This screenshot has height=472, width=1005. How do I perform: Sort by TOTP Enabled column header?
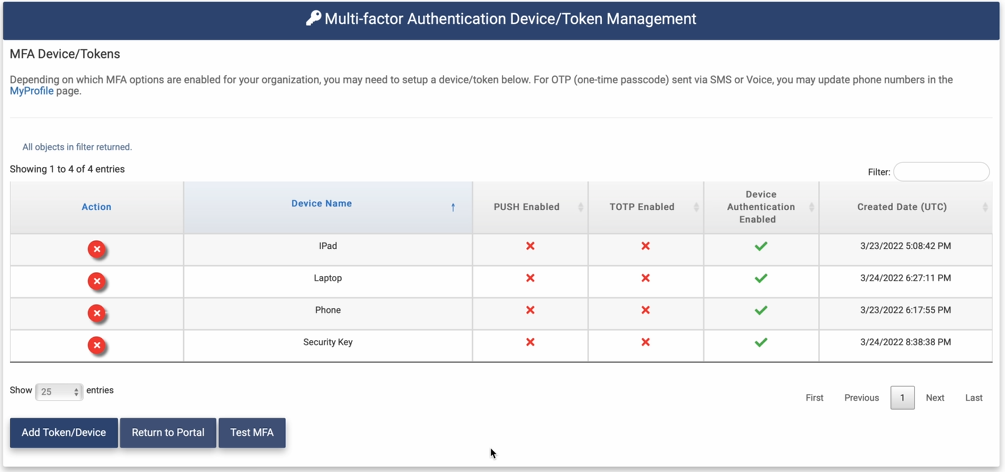click(642, 207)
